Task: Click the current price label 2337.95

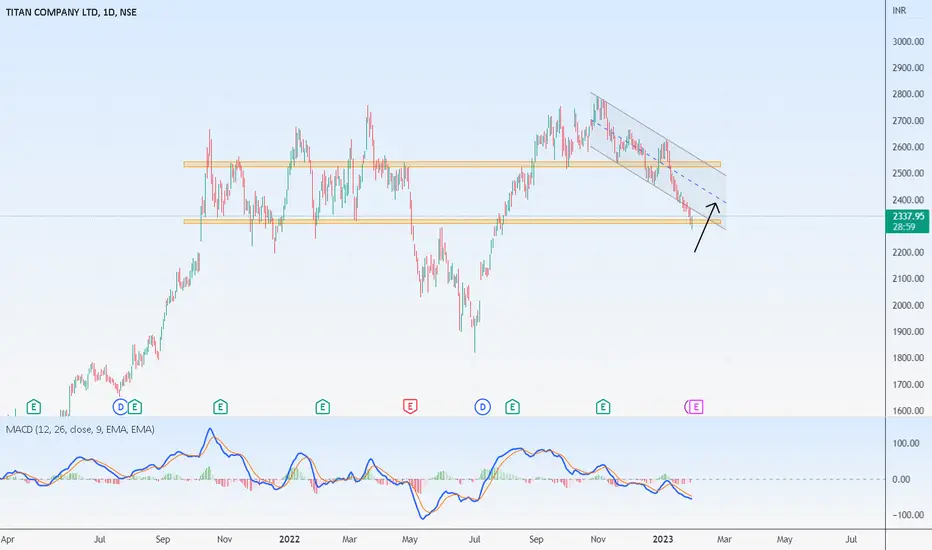Action: pos(907,221)
